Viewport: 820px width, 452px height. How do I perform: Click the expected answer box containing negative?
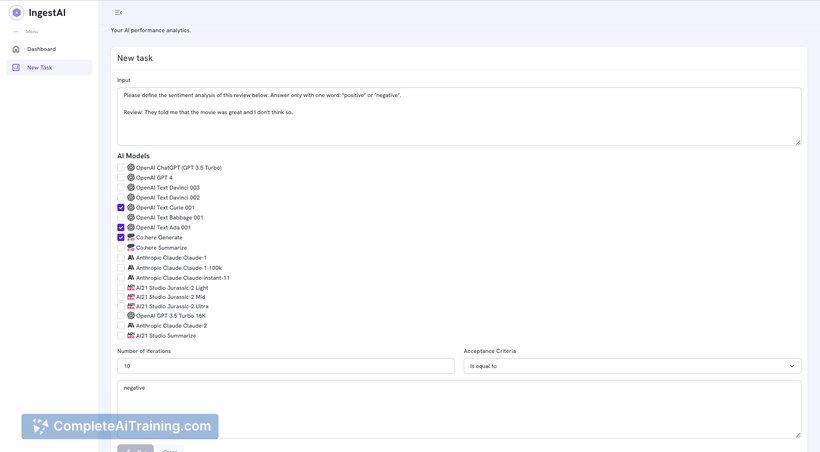pyautogui.click(x=459, y=410)
